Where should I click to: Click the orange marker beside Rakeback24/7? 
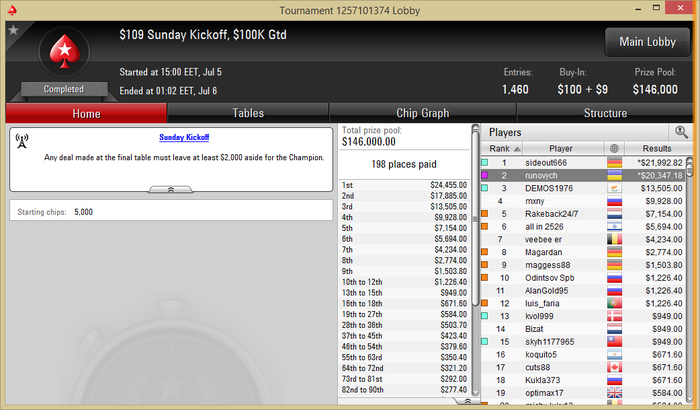(x=484, y=213)
